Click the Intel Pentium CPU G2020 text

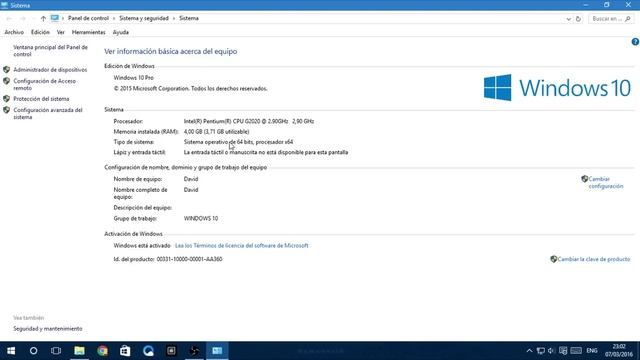point(249,121)
